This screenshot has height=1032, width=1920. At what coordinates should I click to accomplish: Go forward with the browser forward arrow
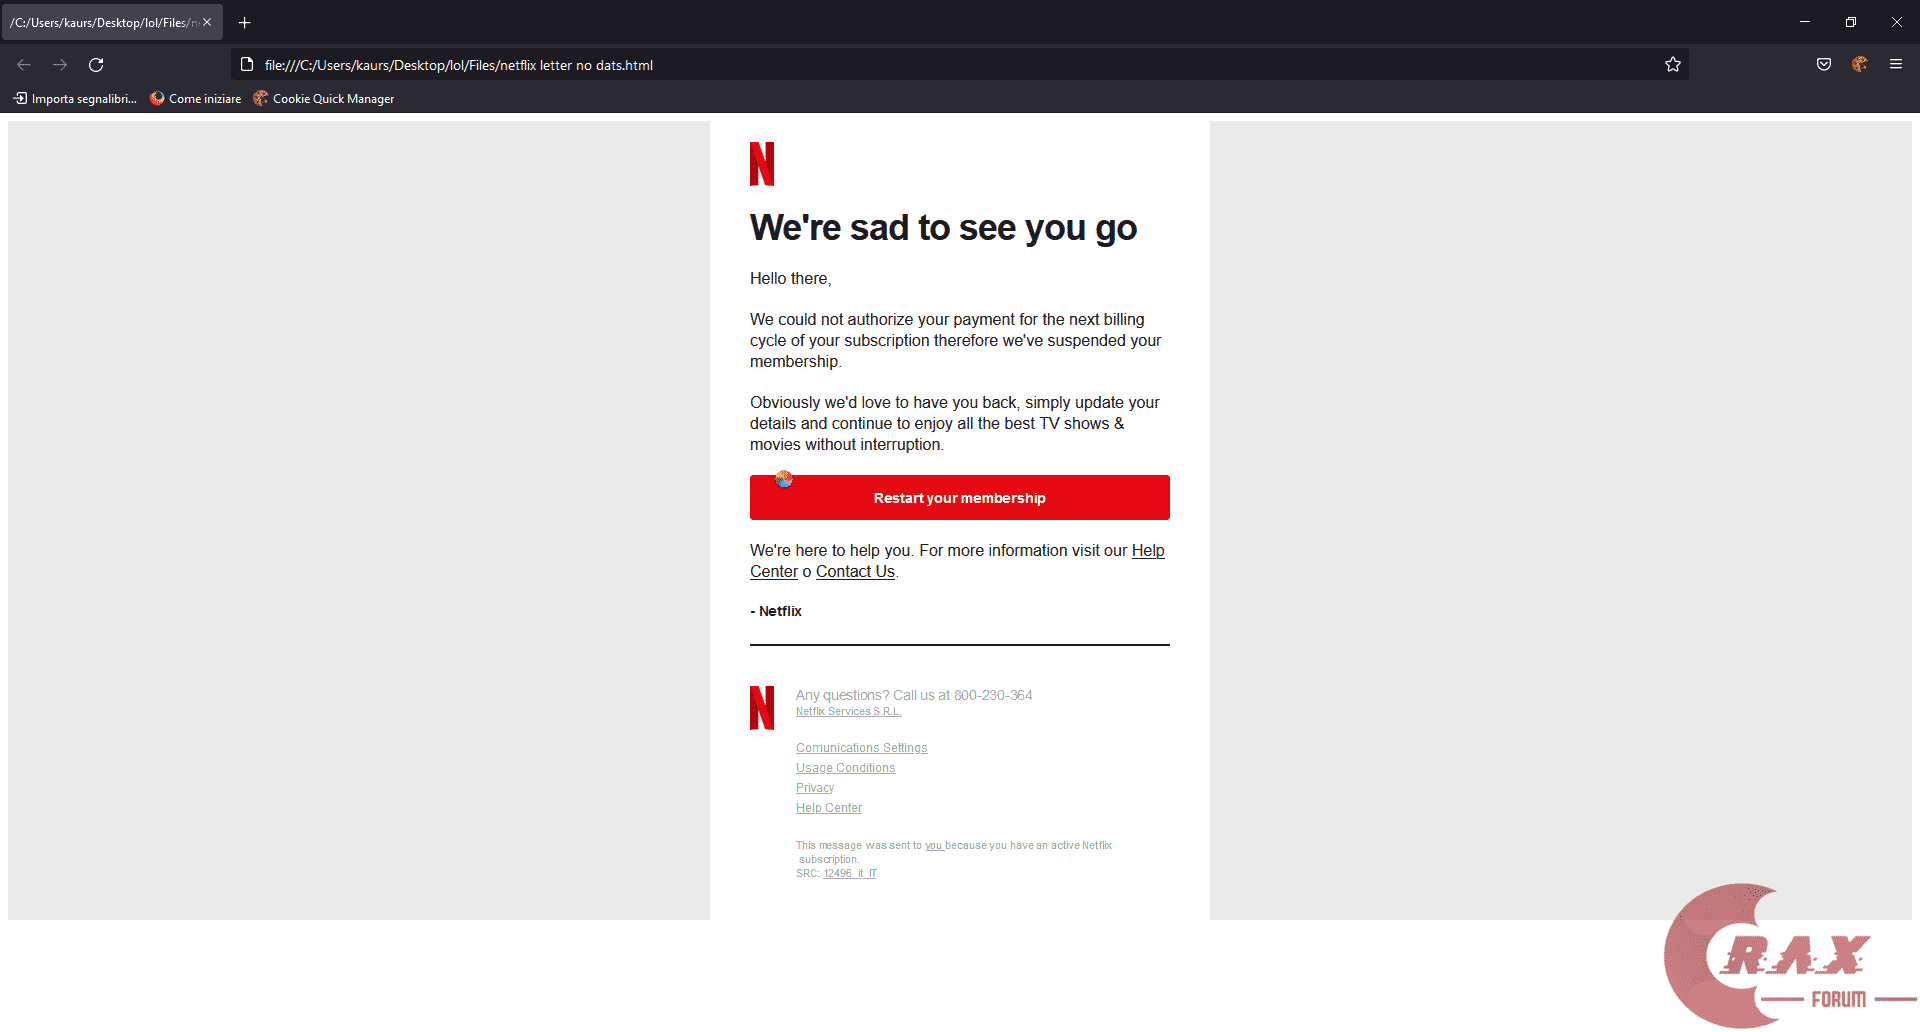[60, 65]
